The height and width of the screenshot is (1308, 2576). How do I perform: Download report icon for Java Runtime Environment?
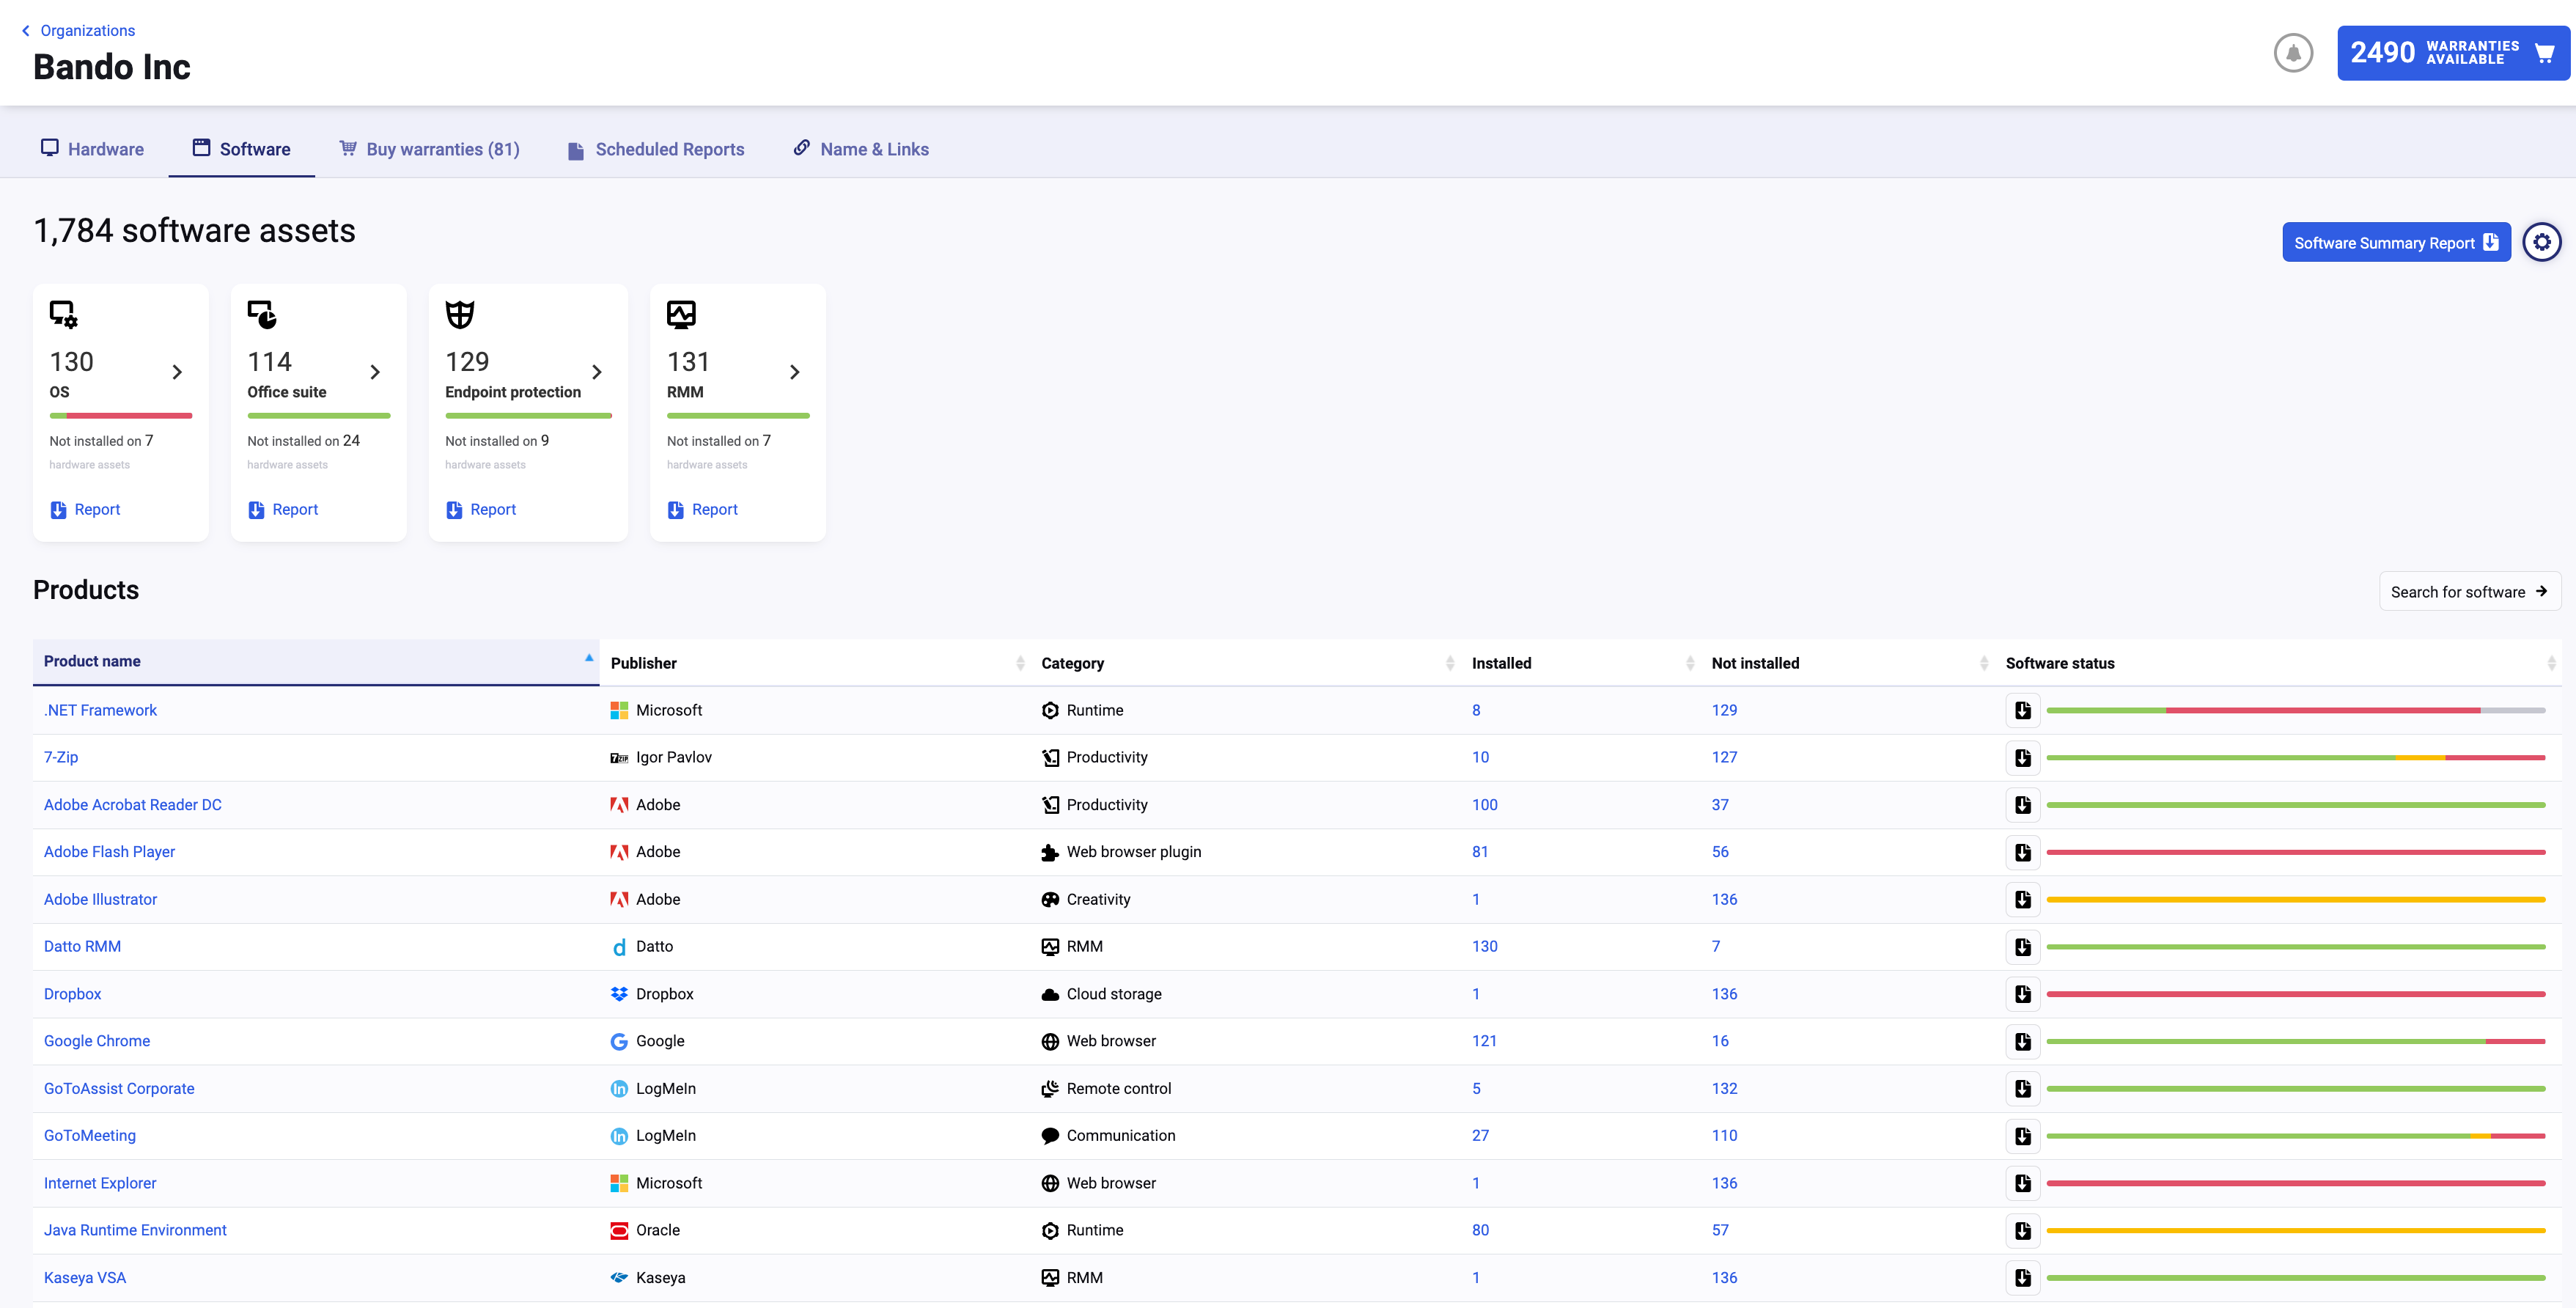coord(2022,1230)
